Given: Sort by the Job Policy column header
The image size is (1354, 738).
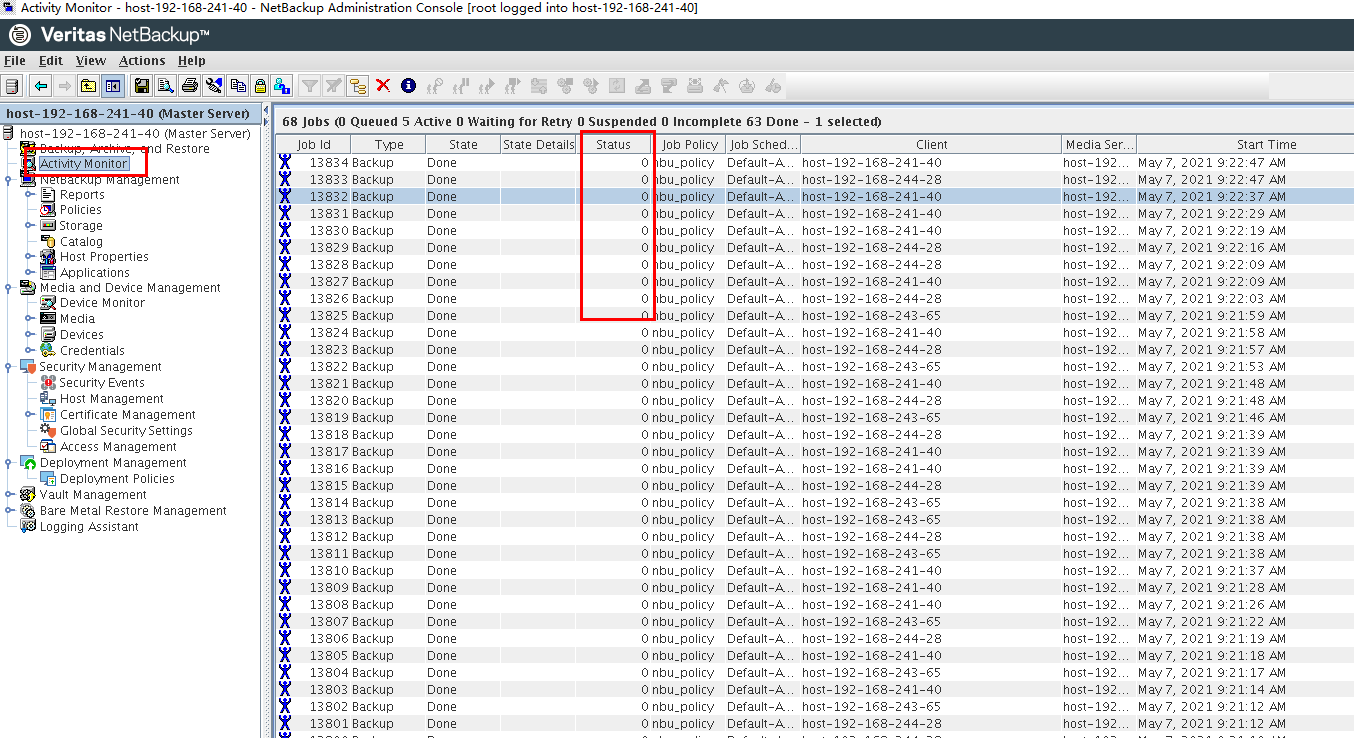Looking at the screenshot, I should pos(689,145).
